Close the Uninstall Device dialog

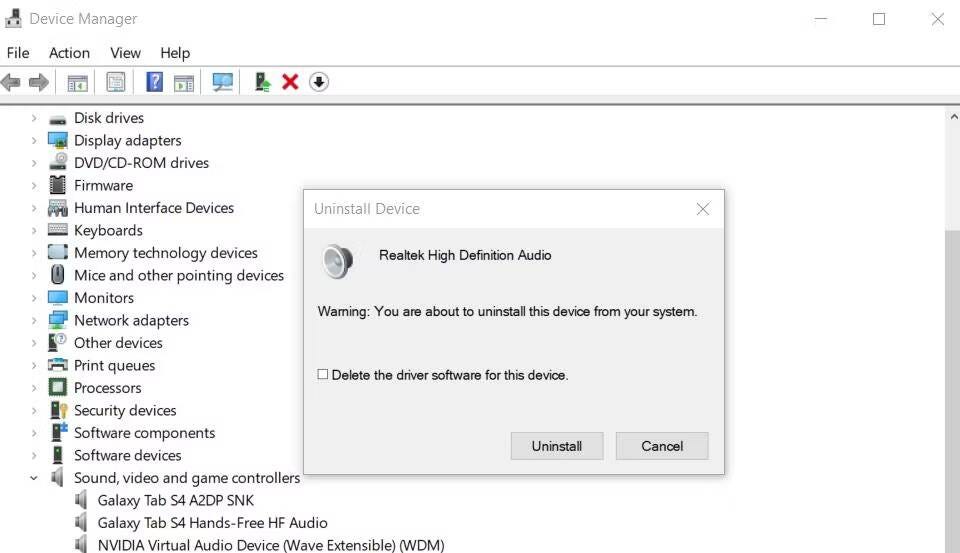[703, 209]
